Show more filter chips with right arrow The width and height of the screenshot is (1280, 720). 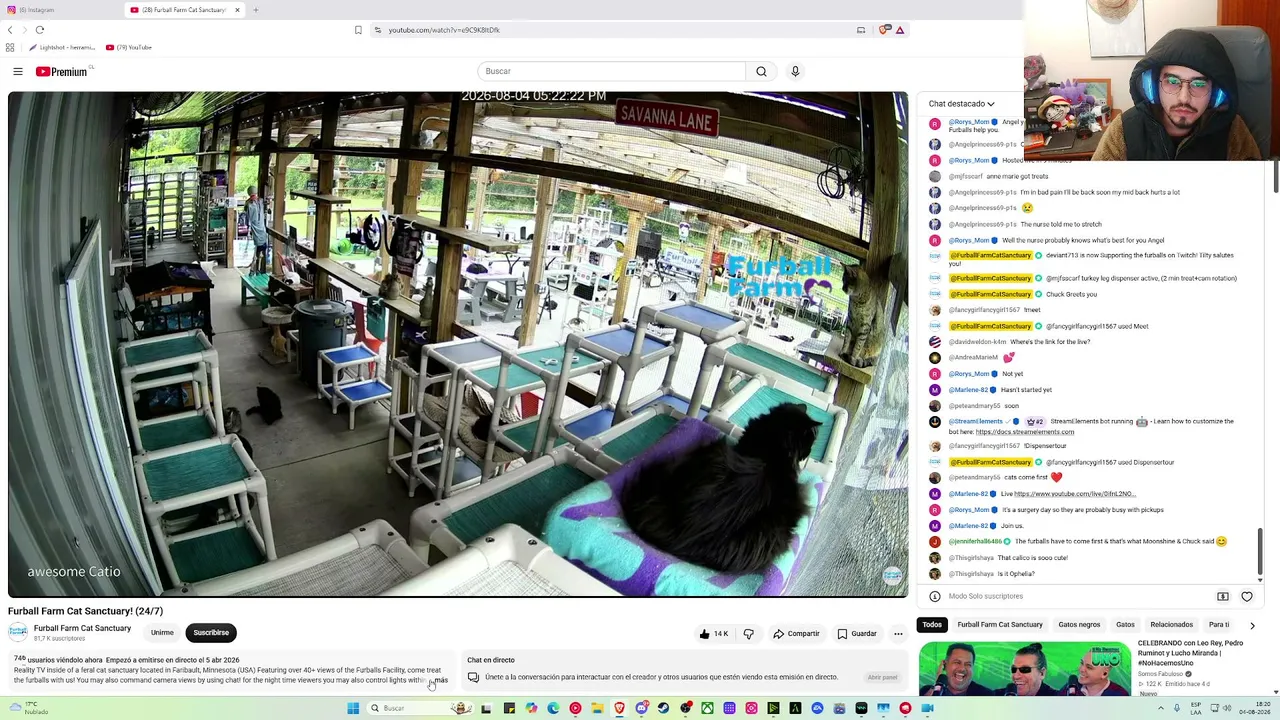pyautogui.click(x=1252, y=625)
